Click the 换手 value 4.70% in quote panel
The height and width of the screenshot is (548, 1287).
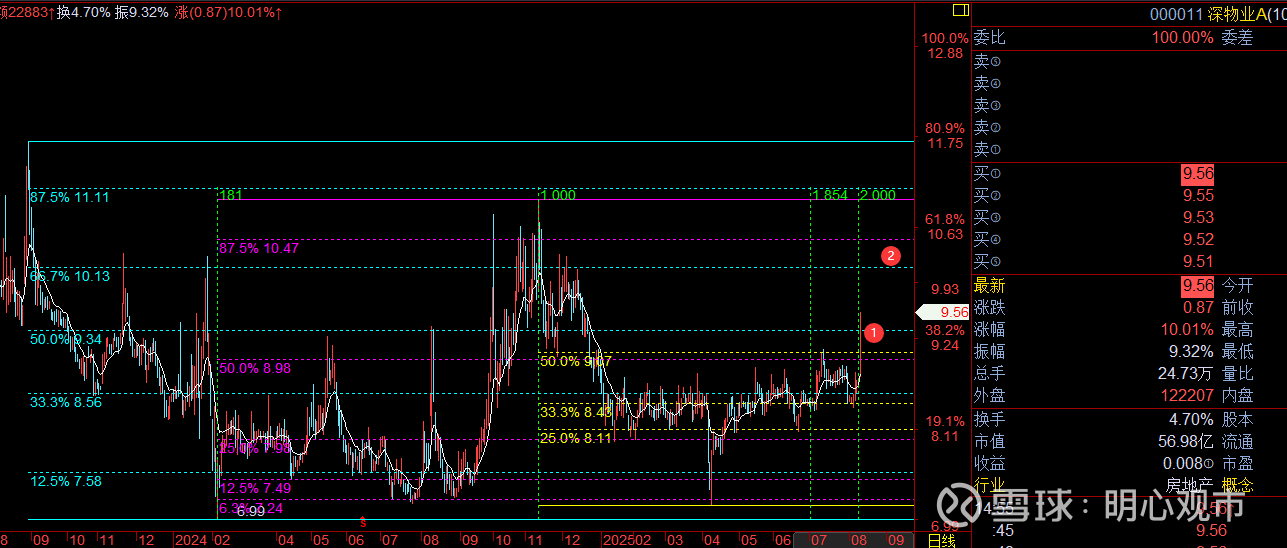(1191, 420)
